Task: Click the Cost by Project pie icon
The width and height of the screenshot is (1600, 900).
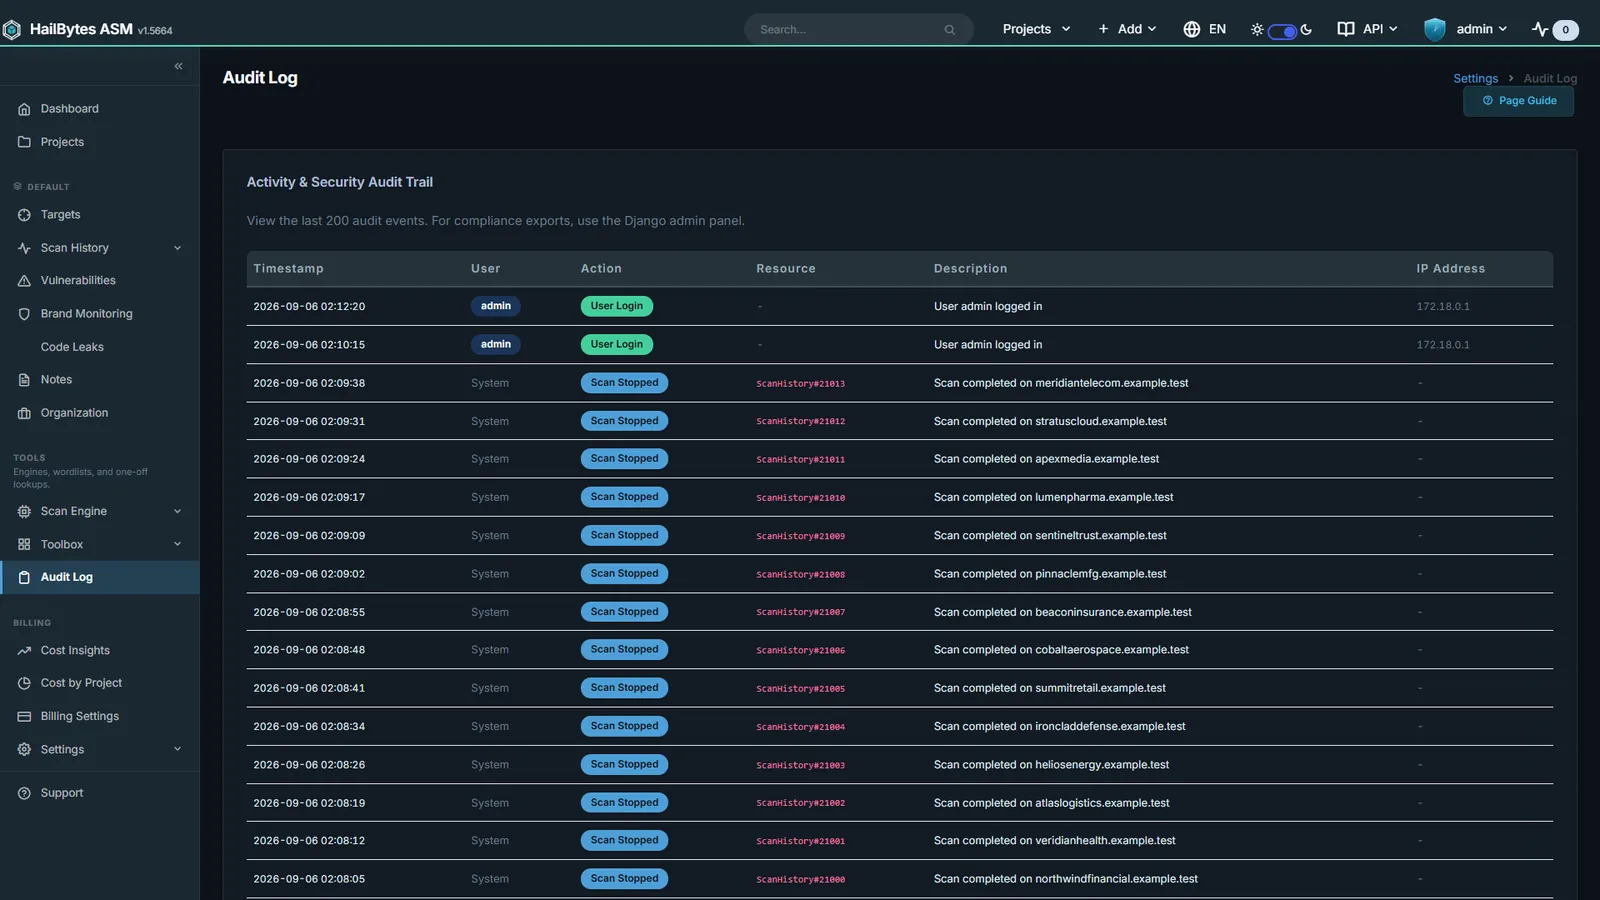Action: (x=24, y=683)
